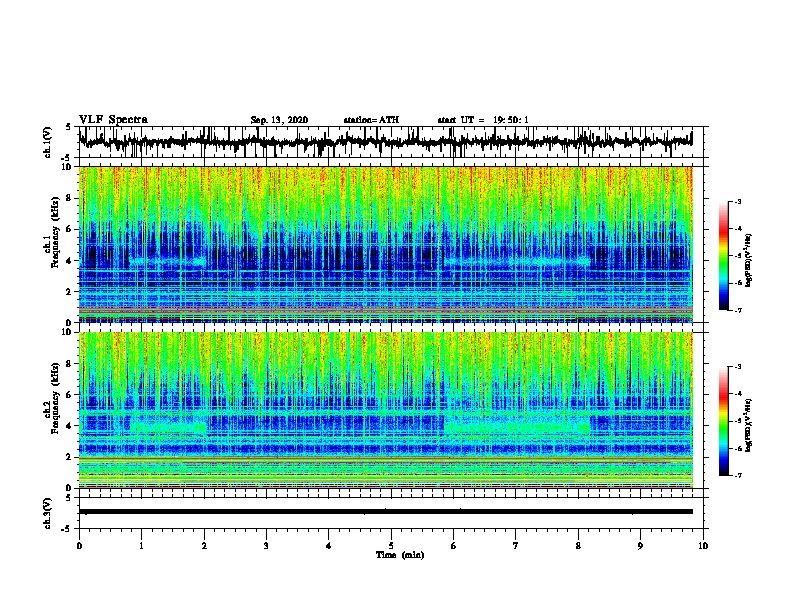Image resolution: width=792 pixels, height=612 pixels.
Task: Click the ch.1 spectrogram color bar
Action: click(x=724, y=256)
